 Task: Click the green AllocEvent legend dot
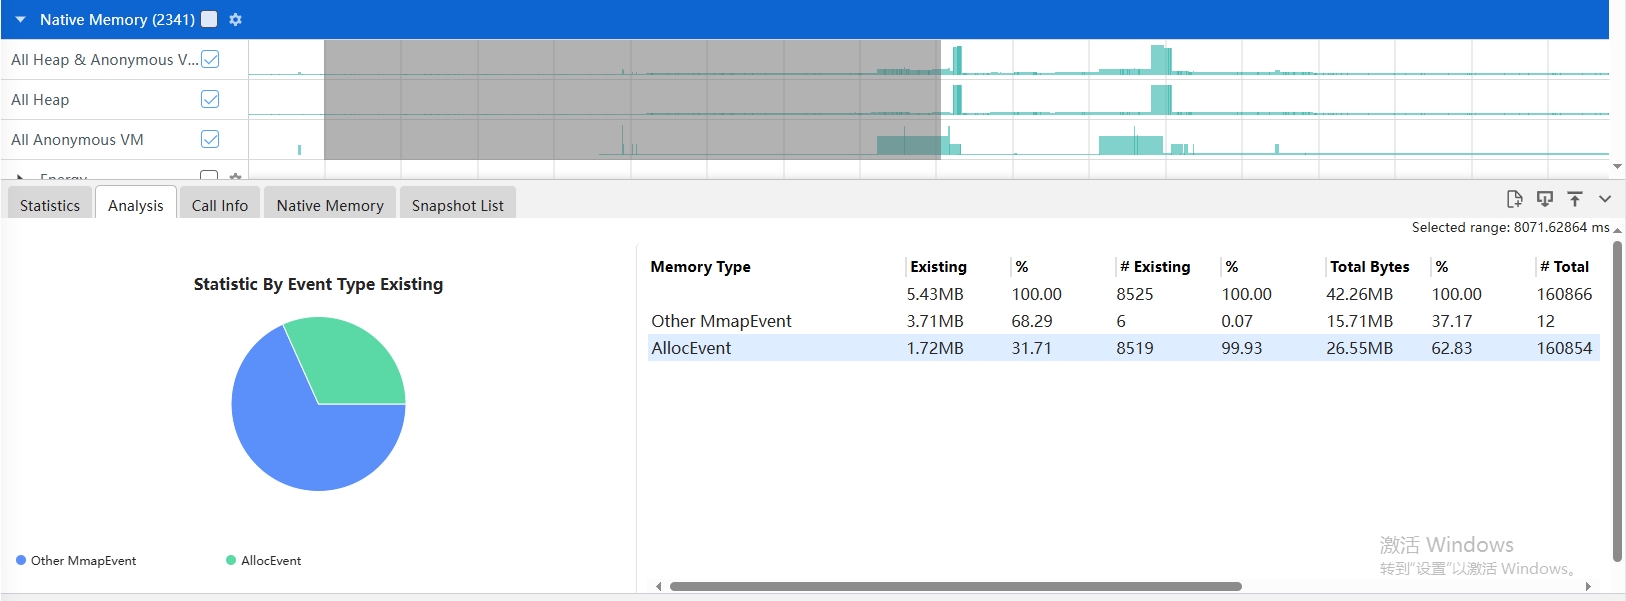231,561
